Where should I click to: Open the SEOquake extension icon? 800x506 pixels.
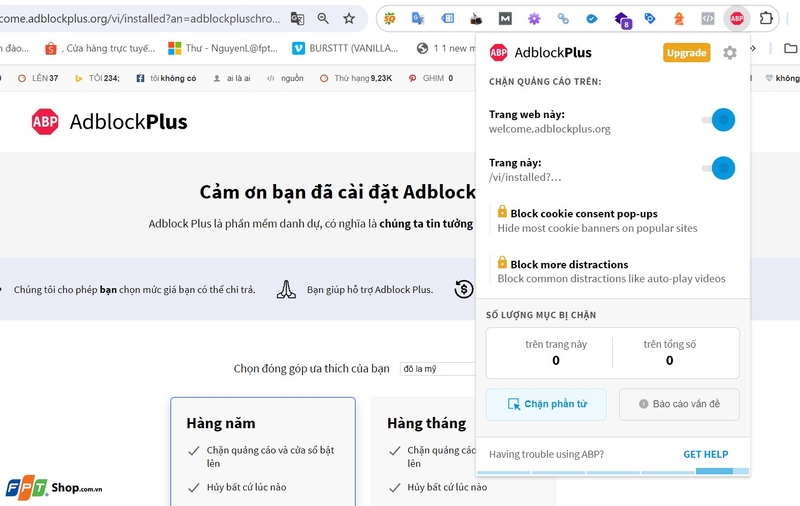click(389, 19)
